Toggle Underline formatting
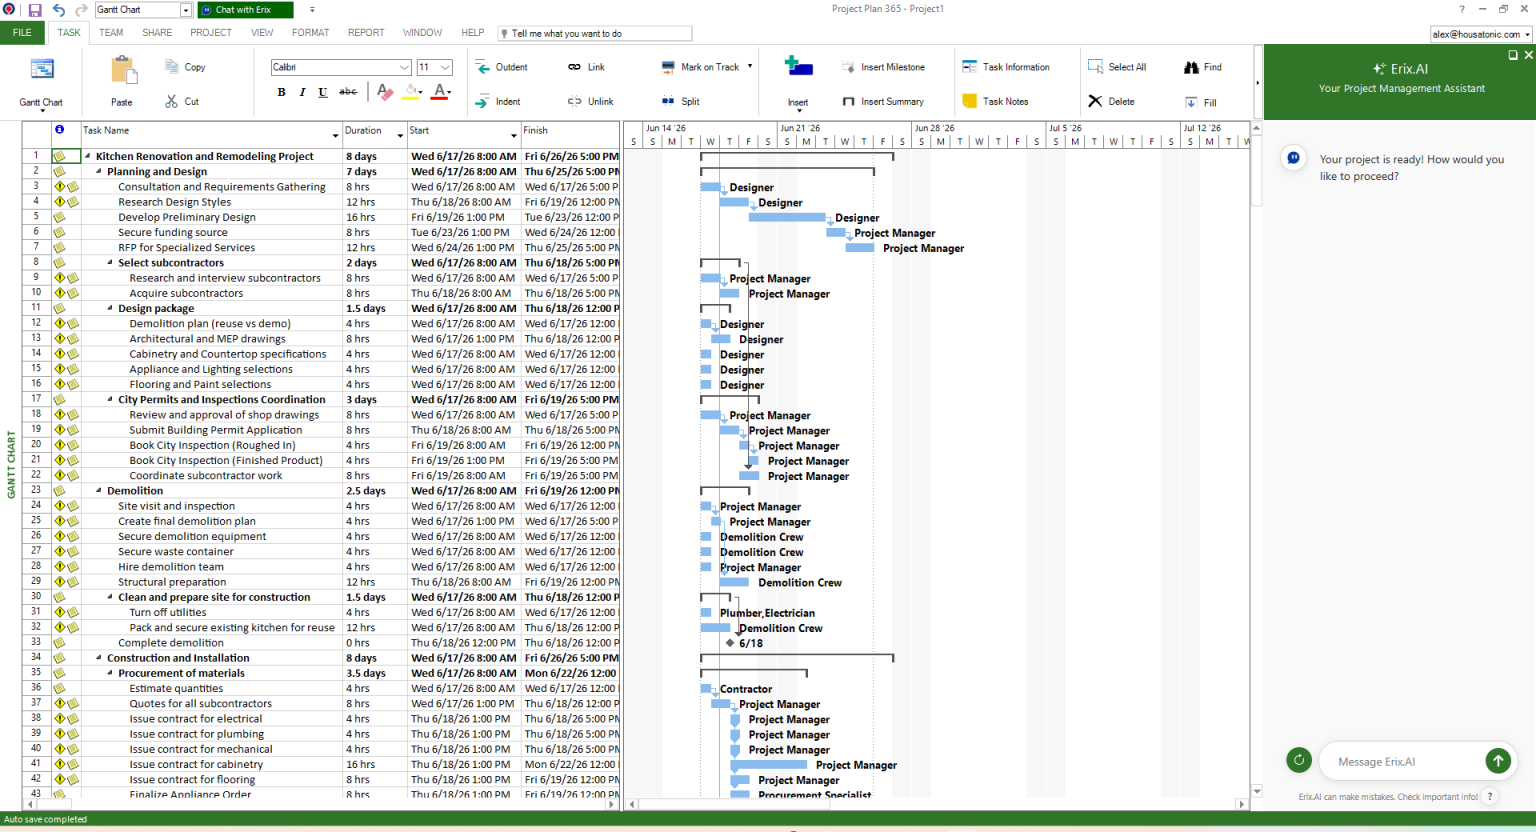 point(322,92)
